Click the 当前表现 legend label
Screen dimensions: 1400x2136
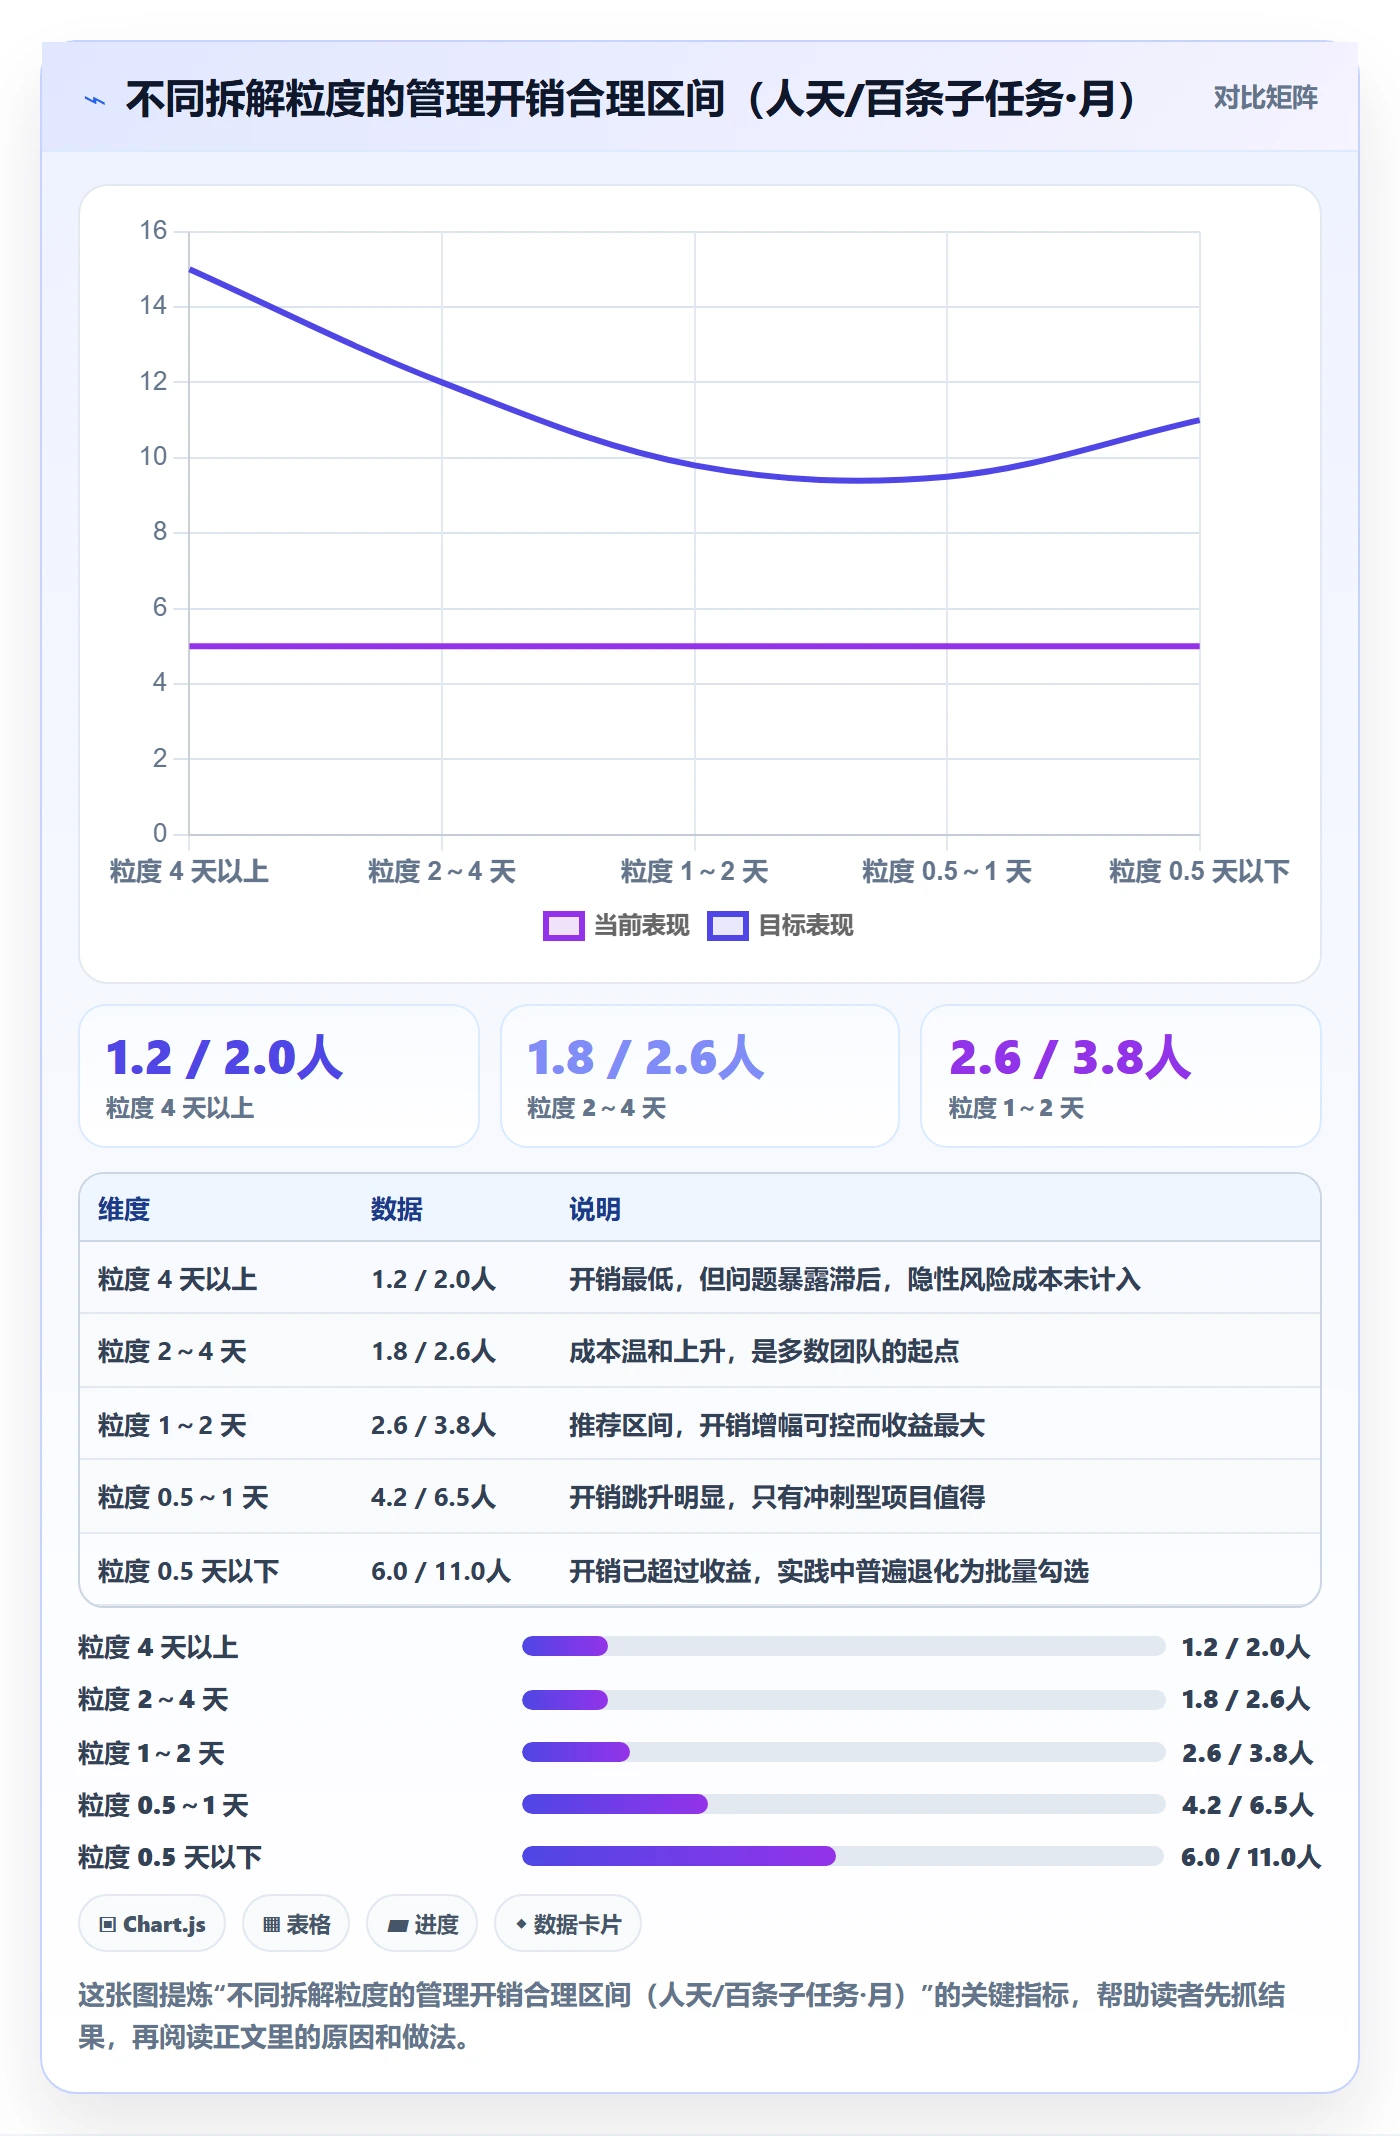click(x=641, y=926)
